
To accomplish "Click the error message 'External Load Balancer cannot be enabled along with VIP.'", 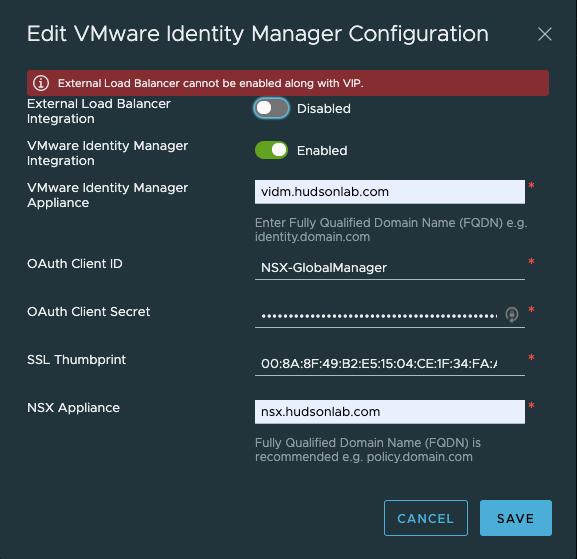I will point(210,84).
